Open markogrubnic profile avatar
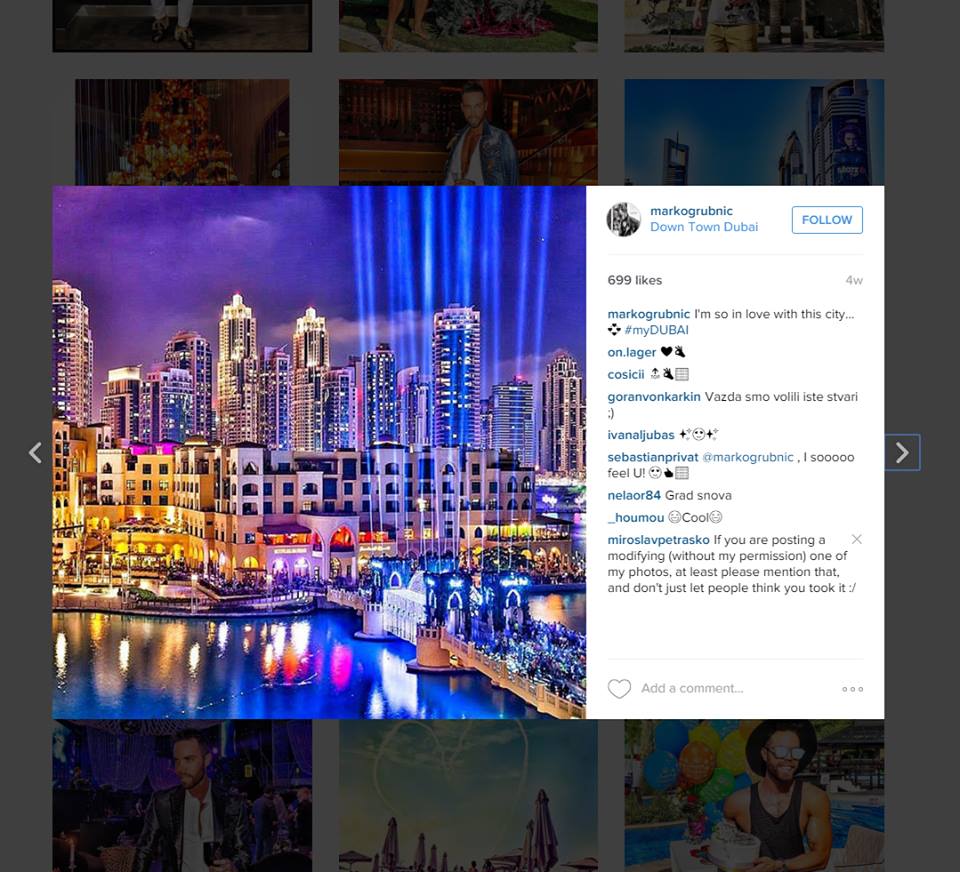Screen dimensions: 960x872 pos(623,219)
